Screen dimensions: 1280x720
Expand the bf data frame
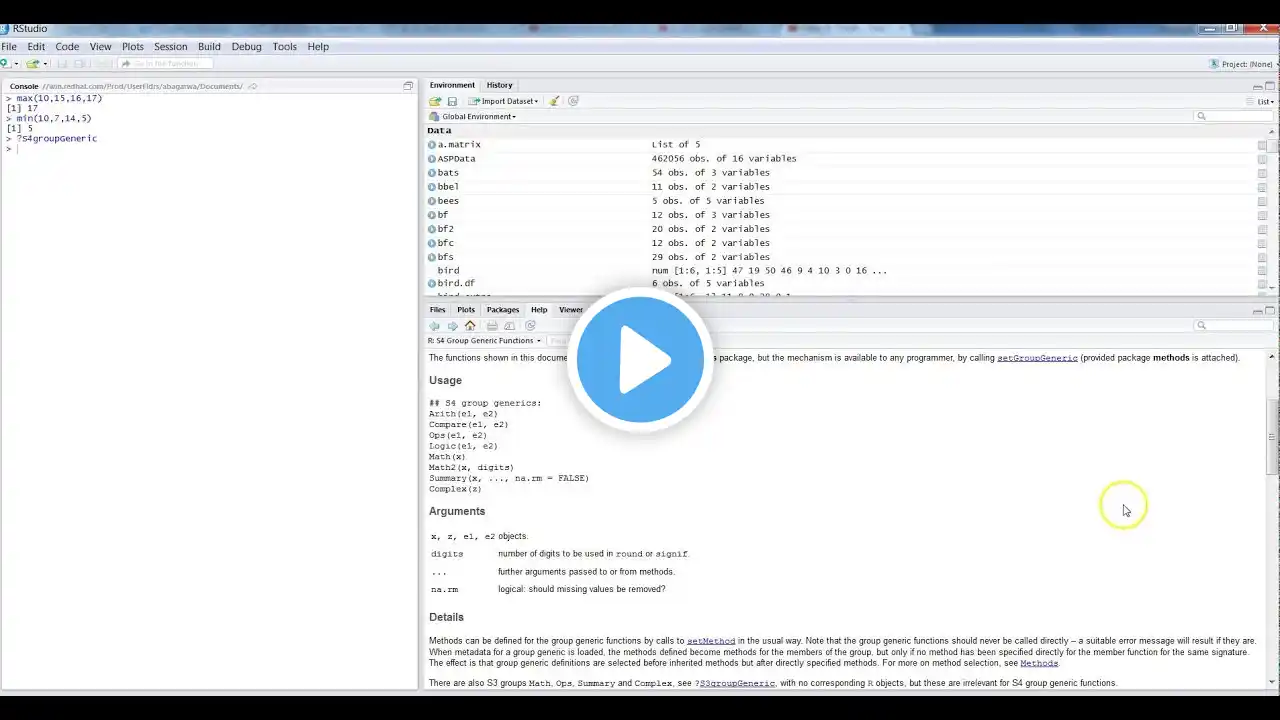pyautogui.click(x=432, y=215)
